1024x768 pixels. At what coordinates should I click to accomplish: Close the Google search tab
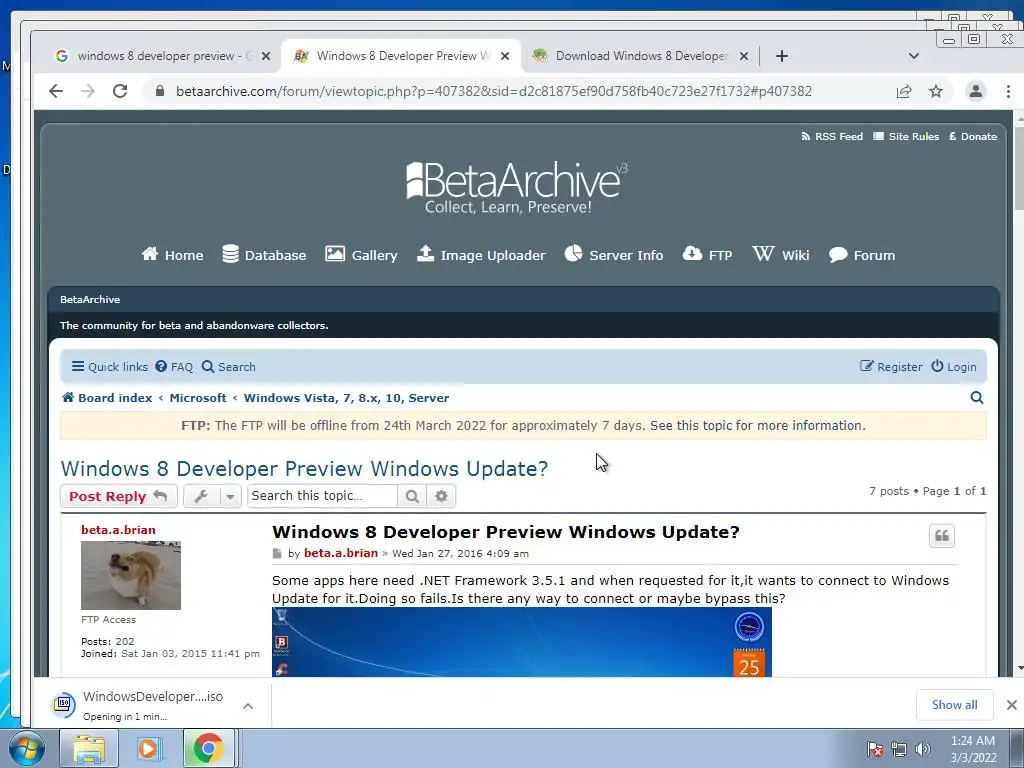[x=266, y=56]
